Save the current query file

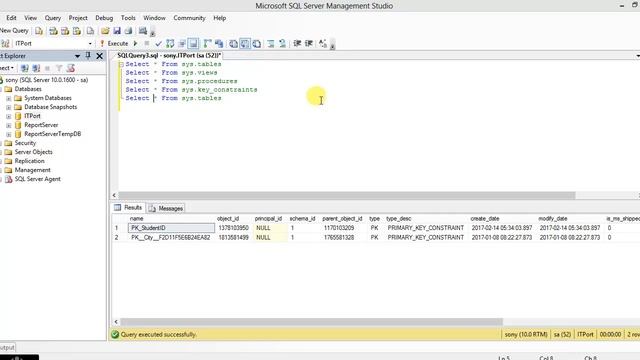[117, 31]
